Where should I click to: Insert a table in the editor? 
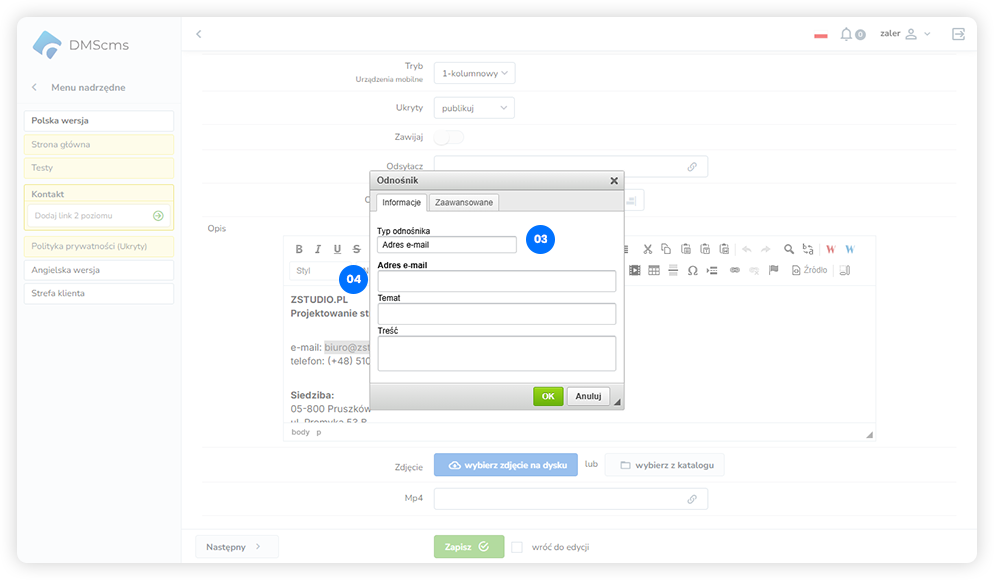[x=654, y=271]
